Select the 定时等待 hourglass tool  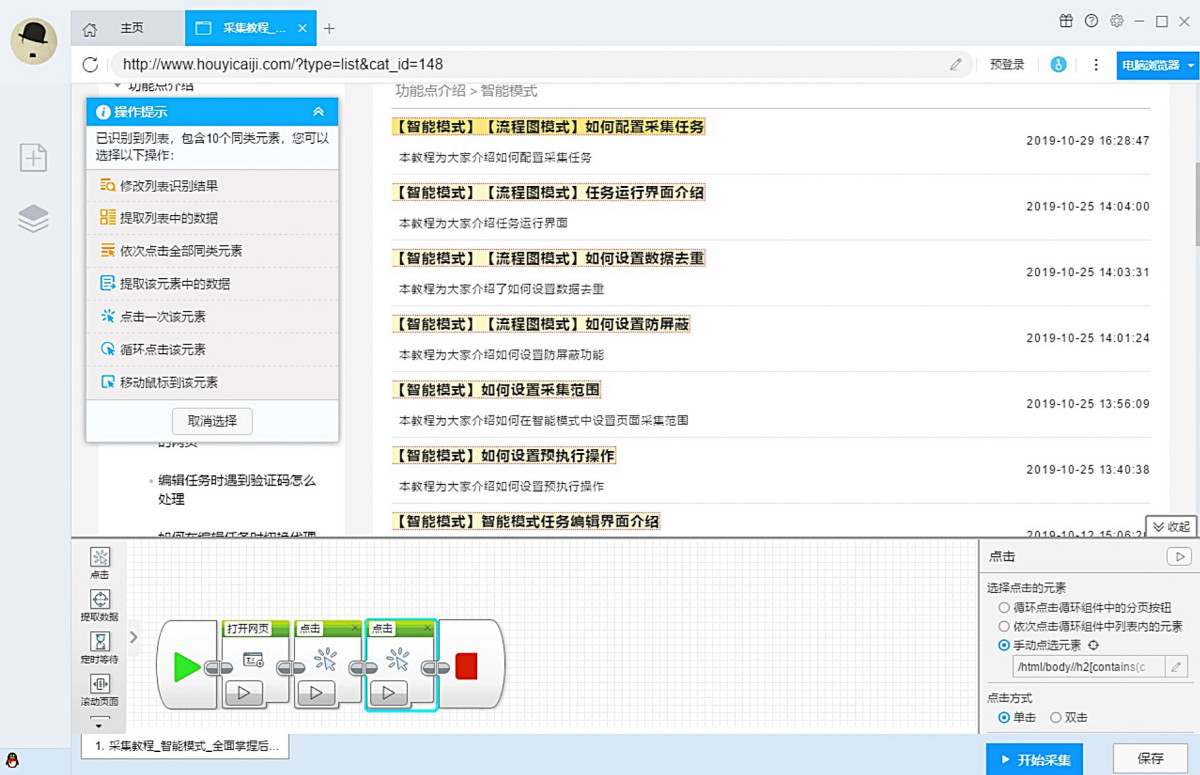coord(100,642)
